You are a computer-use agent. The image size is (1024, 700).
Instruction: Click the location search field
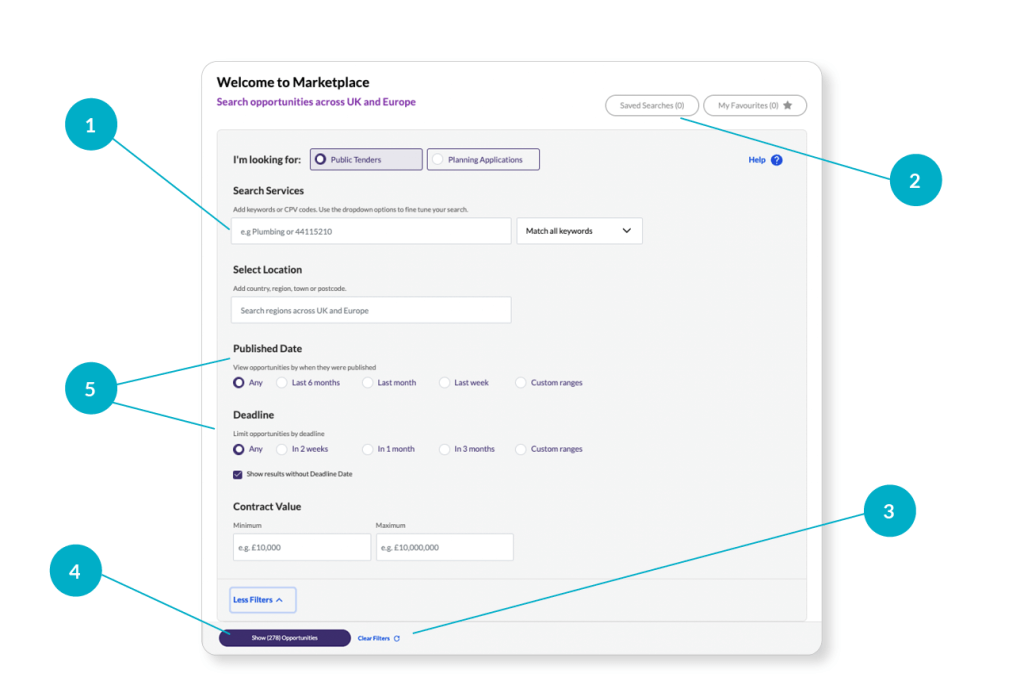click(370, 310)
